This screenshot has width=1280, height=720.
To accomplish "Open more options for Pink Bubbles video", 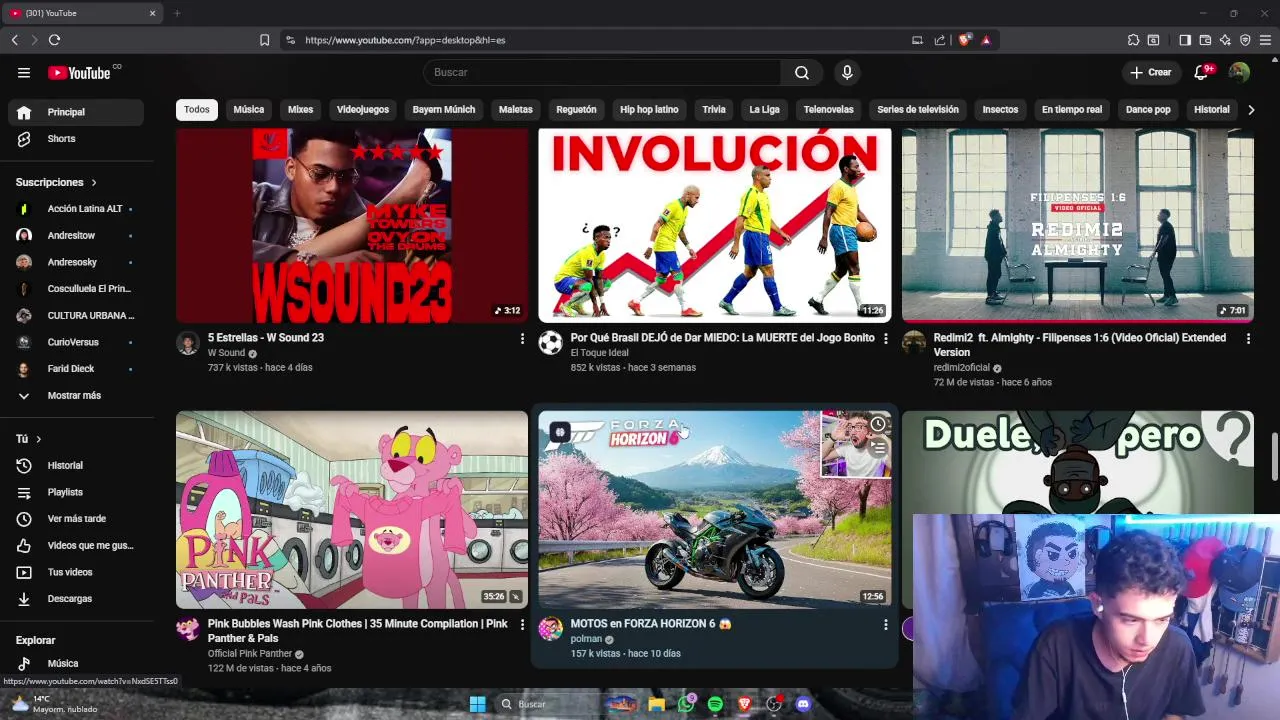I will 522,625.
